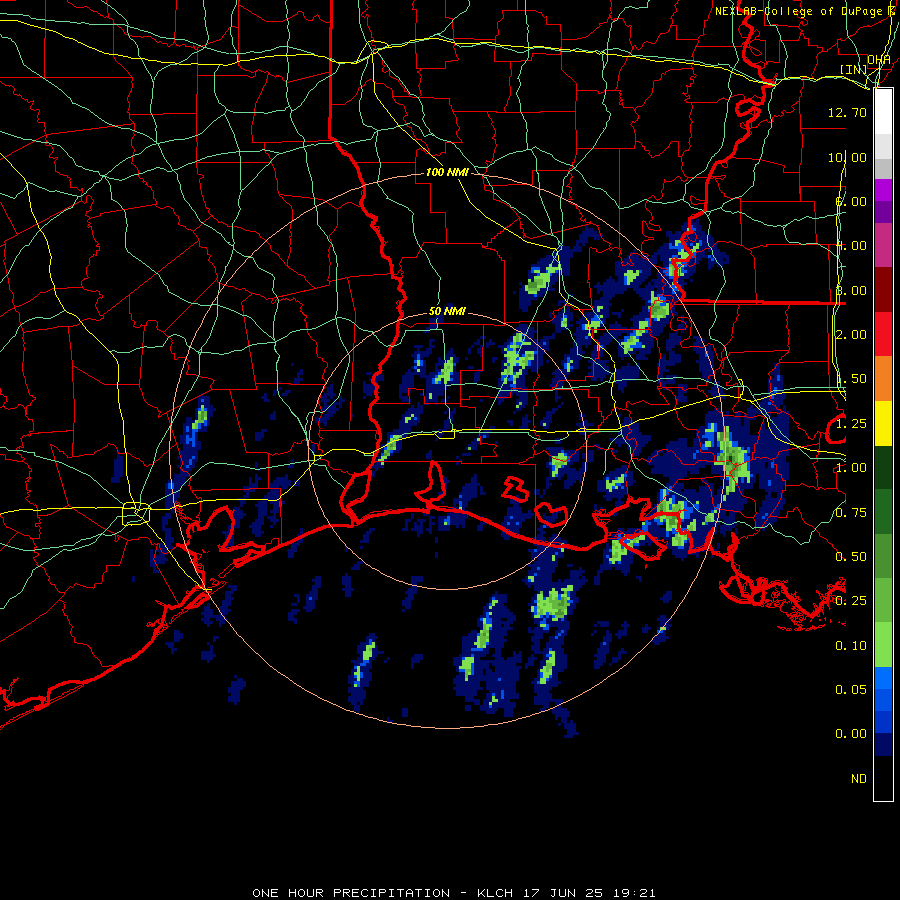Click the 10.00 legend value

[x=847, y=157]
